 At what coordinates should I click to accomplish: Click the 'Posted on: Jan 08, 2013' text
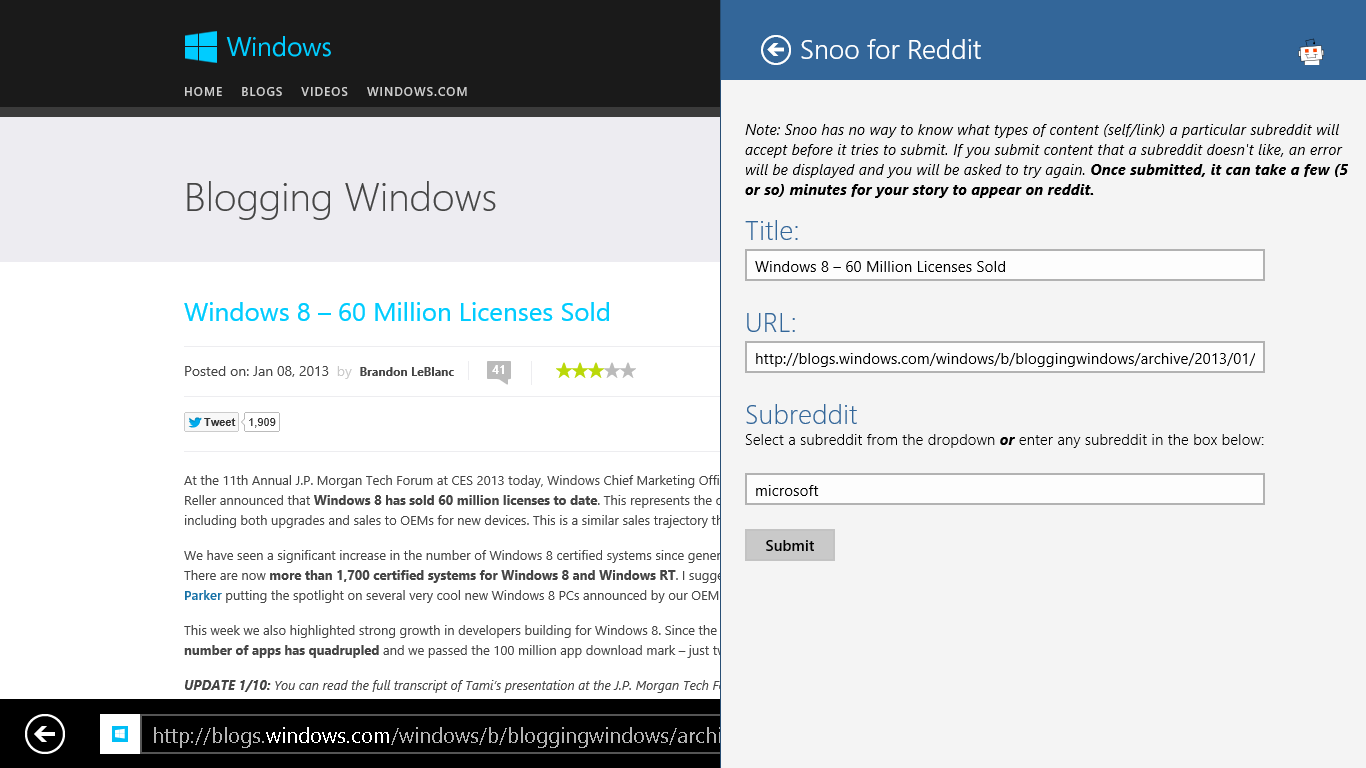pos(256,371)
